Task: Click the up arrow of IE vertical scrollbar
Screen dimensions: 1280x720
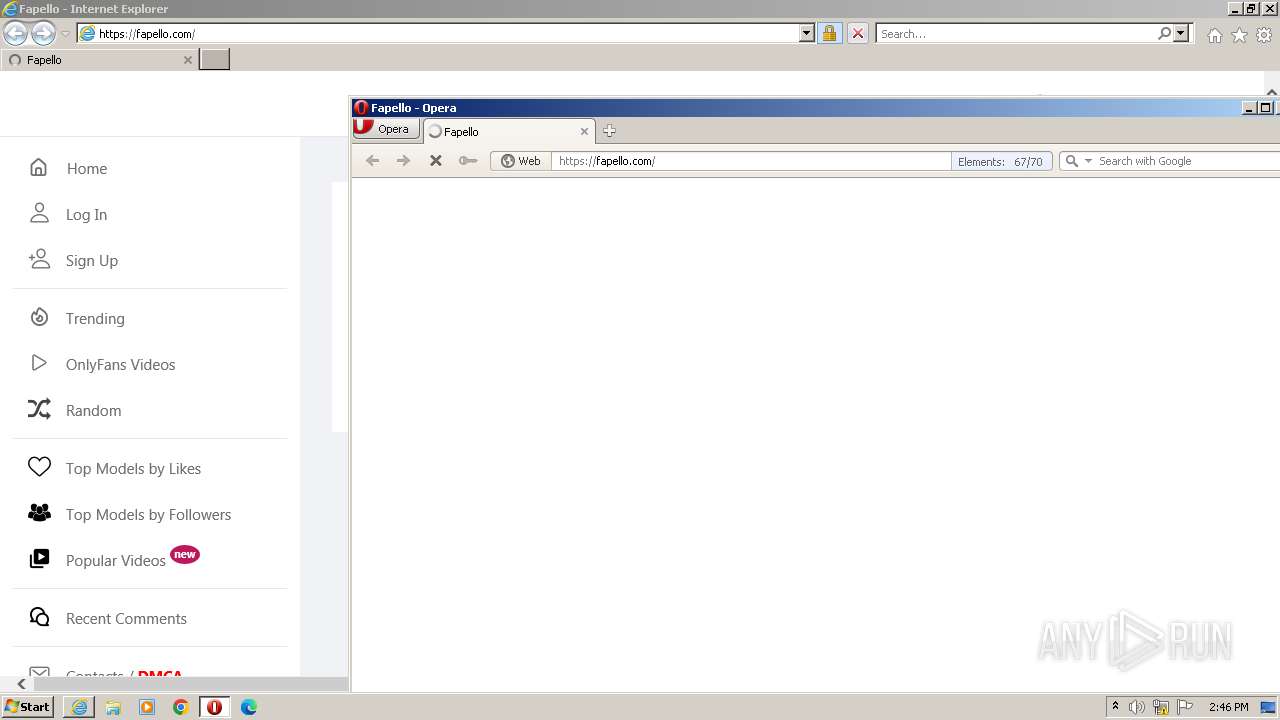Action: [1272, 92]
